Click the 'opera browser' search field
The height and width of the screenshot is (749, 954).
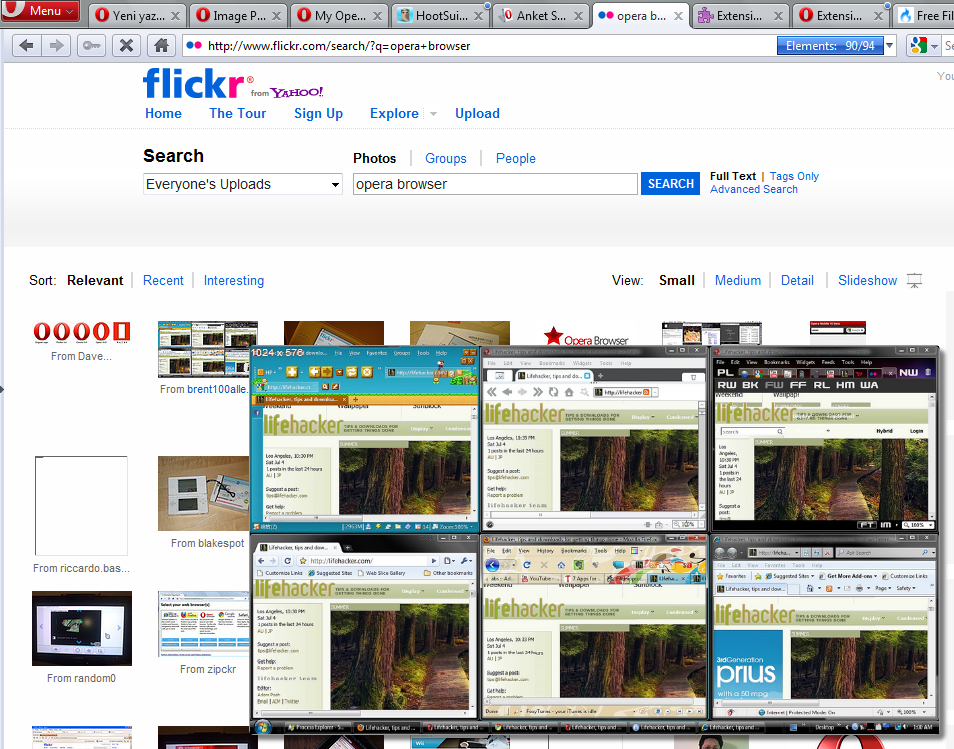(495, 184)
